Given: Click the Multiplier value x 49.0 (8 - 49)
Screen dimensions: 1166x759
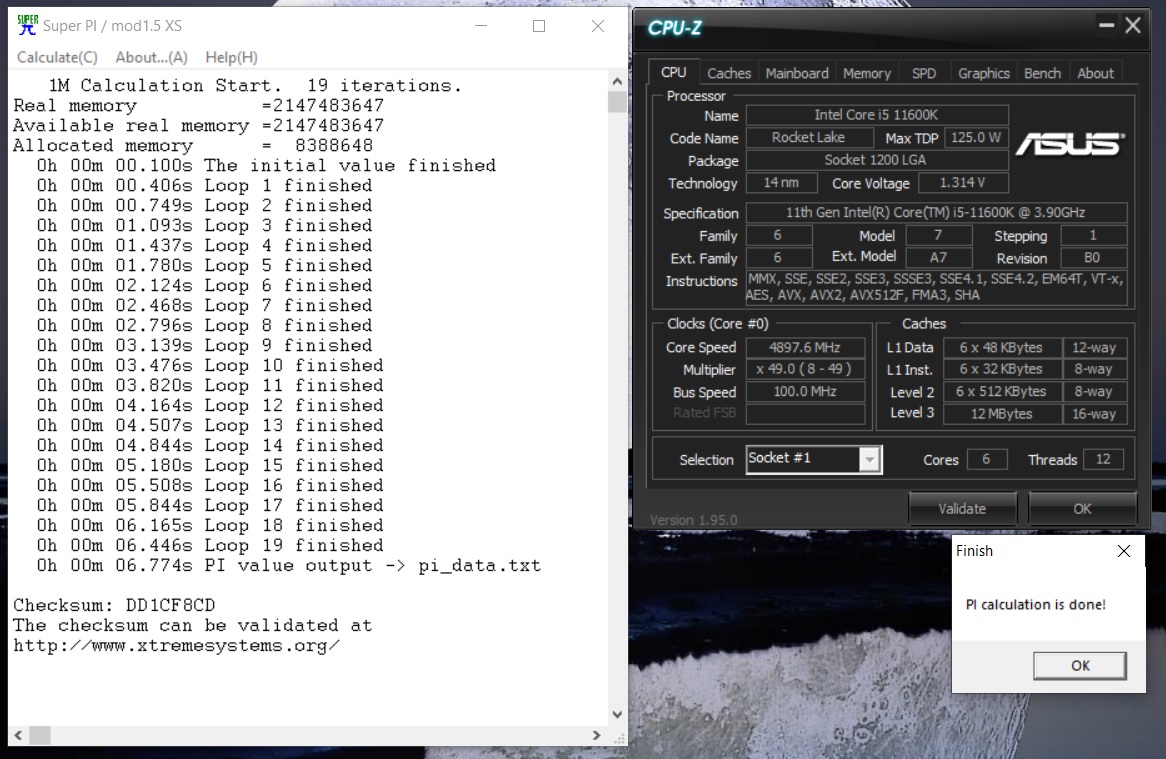Looking at the screenshot, I should pos(805,369).
